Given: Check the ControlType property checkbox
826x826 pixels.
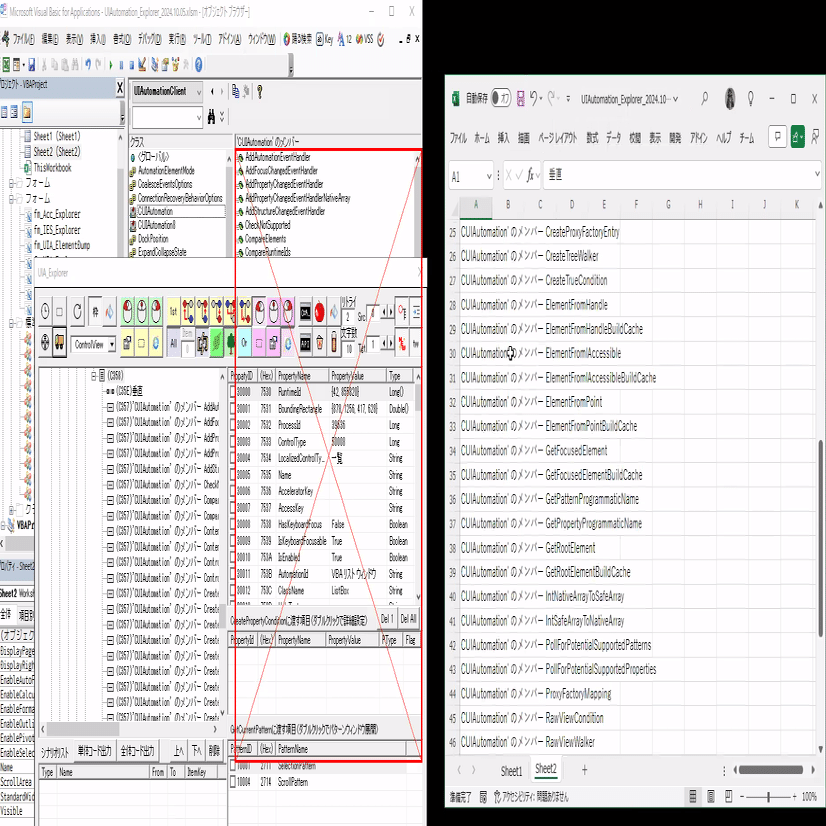Looking at the screenshot, I should (x=233, y=441).
